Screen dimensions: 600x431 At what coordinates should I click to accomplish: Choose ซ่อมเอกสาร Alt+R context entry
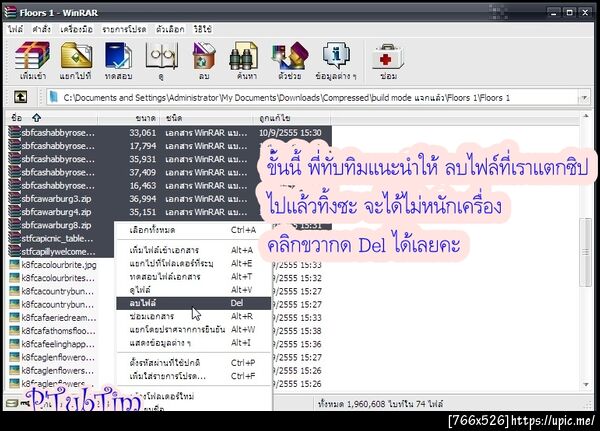click(194, 316)
